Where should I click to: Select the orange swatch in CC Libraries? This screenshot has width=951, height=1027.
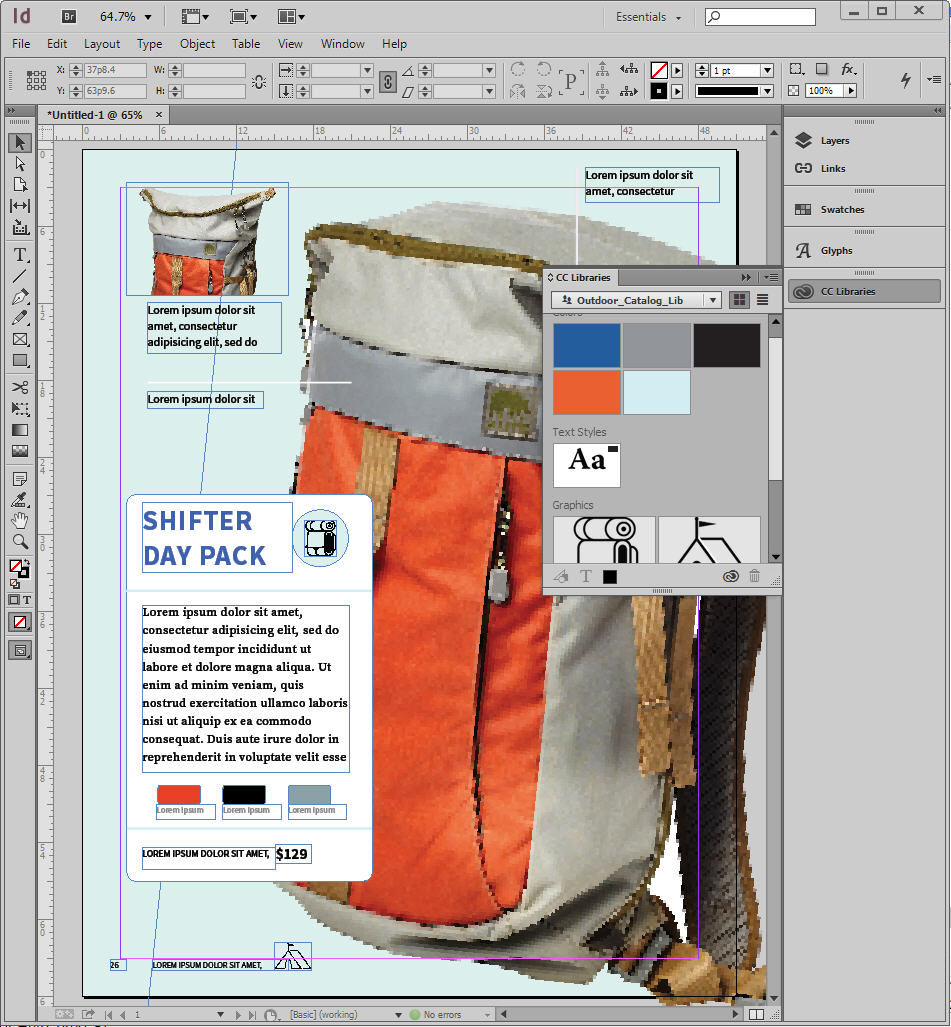[587, 392]
